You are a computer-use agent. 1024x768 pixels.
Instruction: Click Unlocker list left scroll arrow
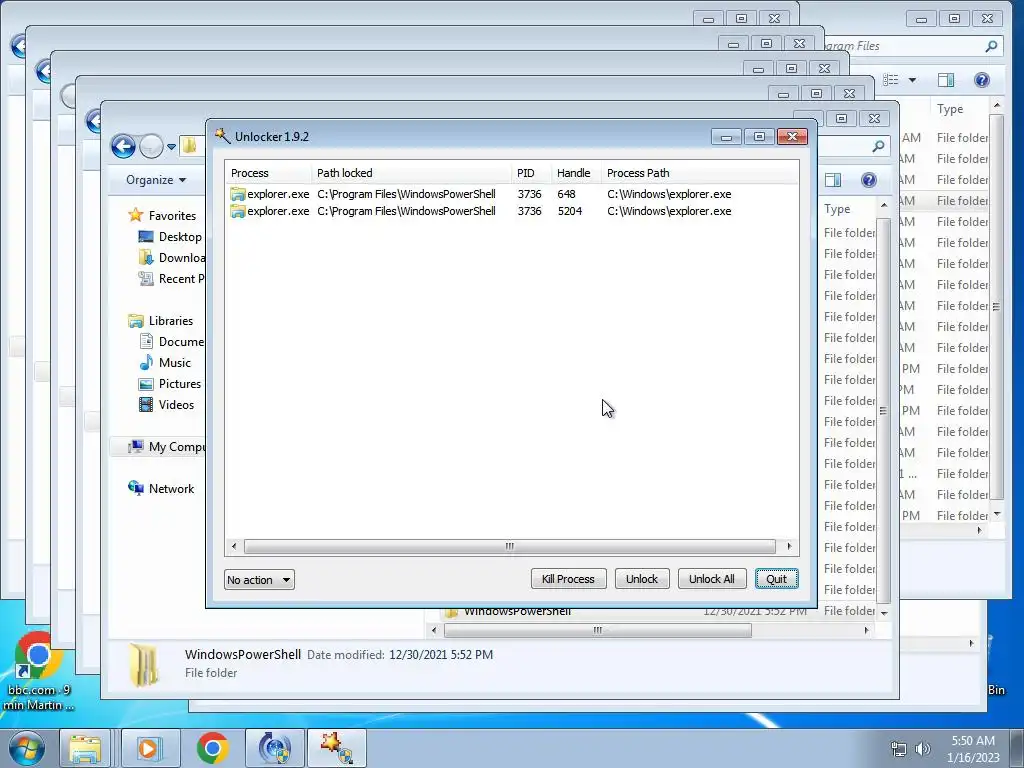pos(234,546)
